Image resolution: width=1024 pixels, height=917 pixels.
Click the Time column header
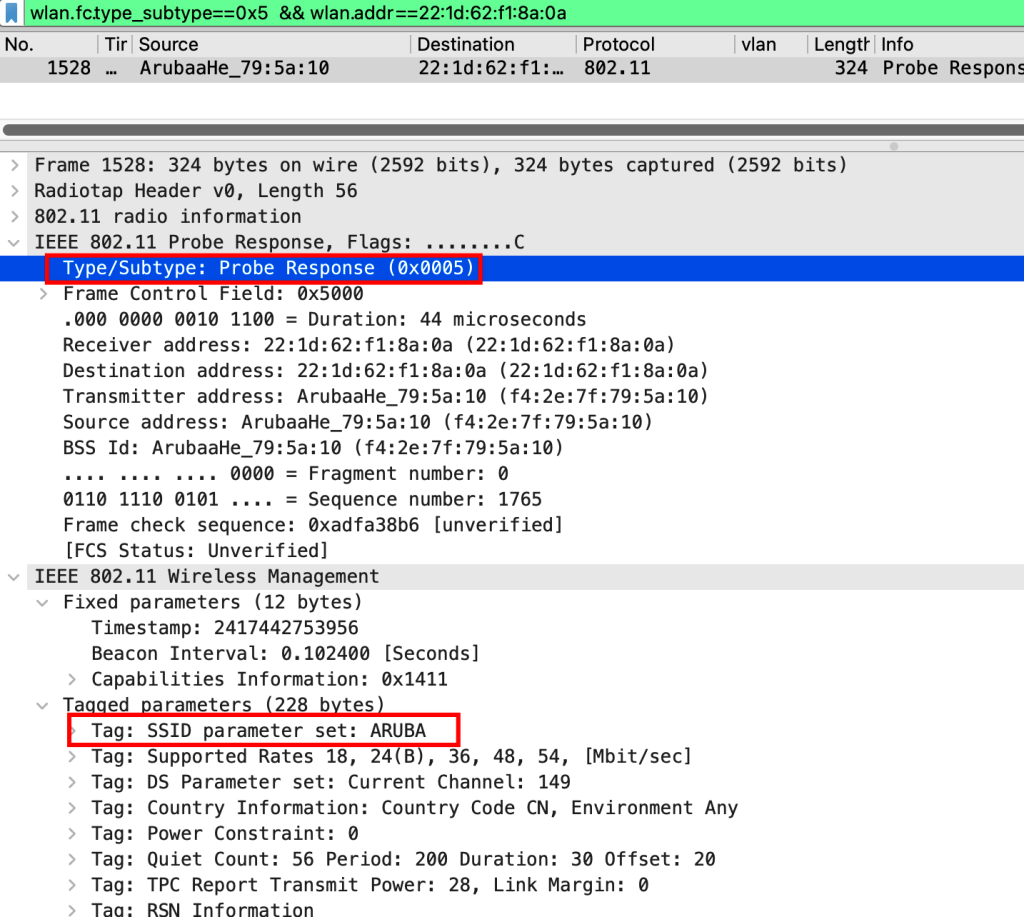pos(116,44)
